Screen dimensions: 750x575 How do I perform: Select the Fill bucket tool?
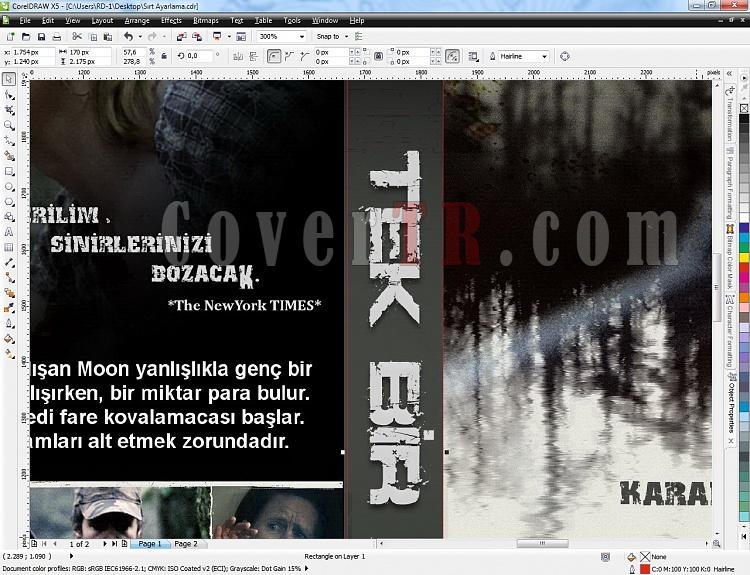[9, 339]
